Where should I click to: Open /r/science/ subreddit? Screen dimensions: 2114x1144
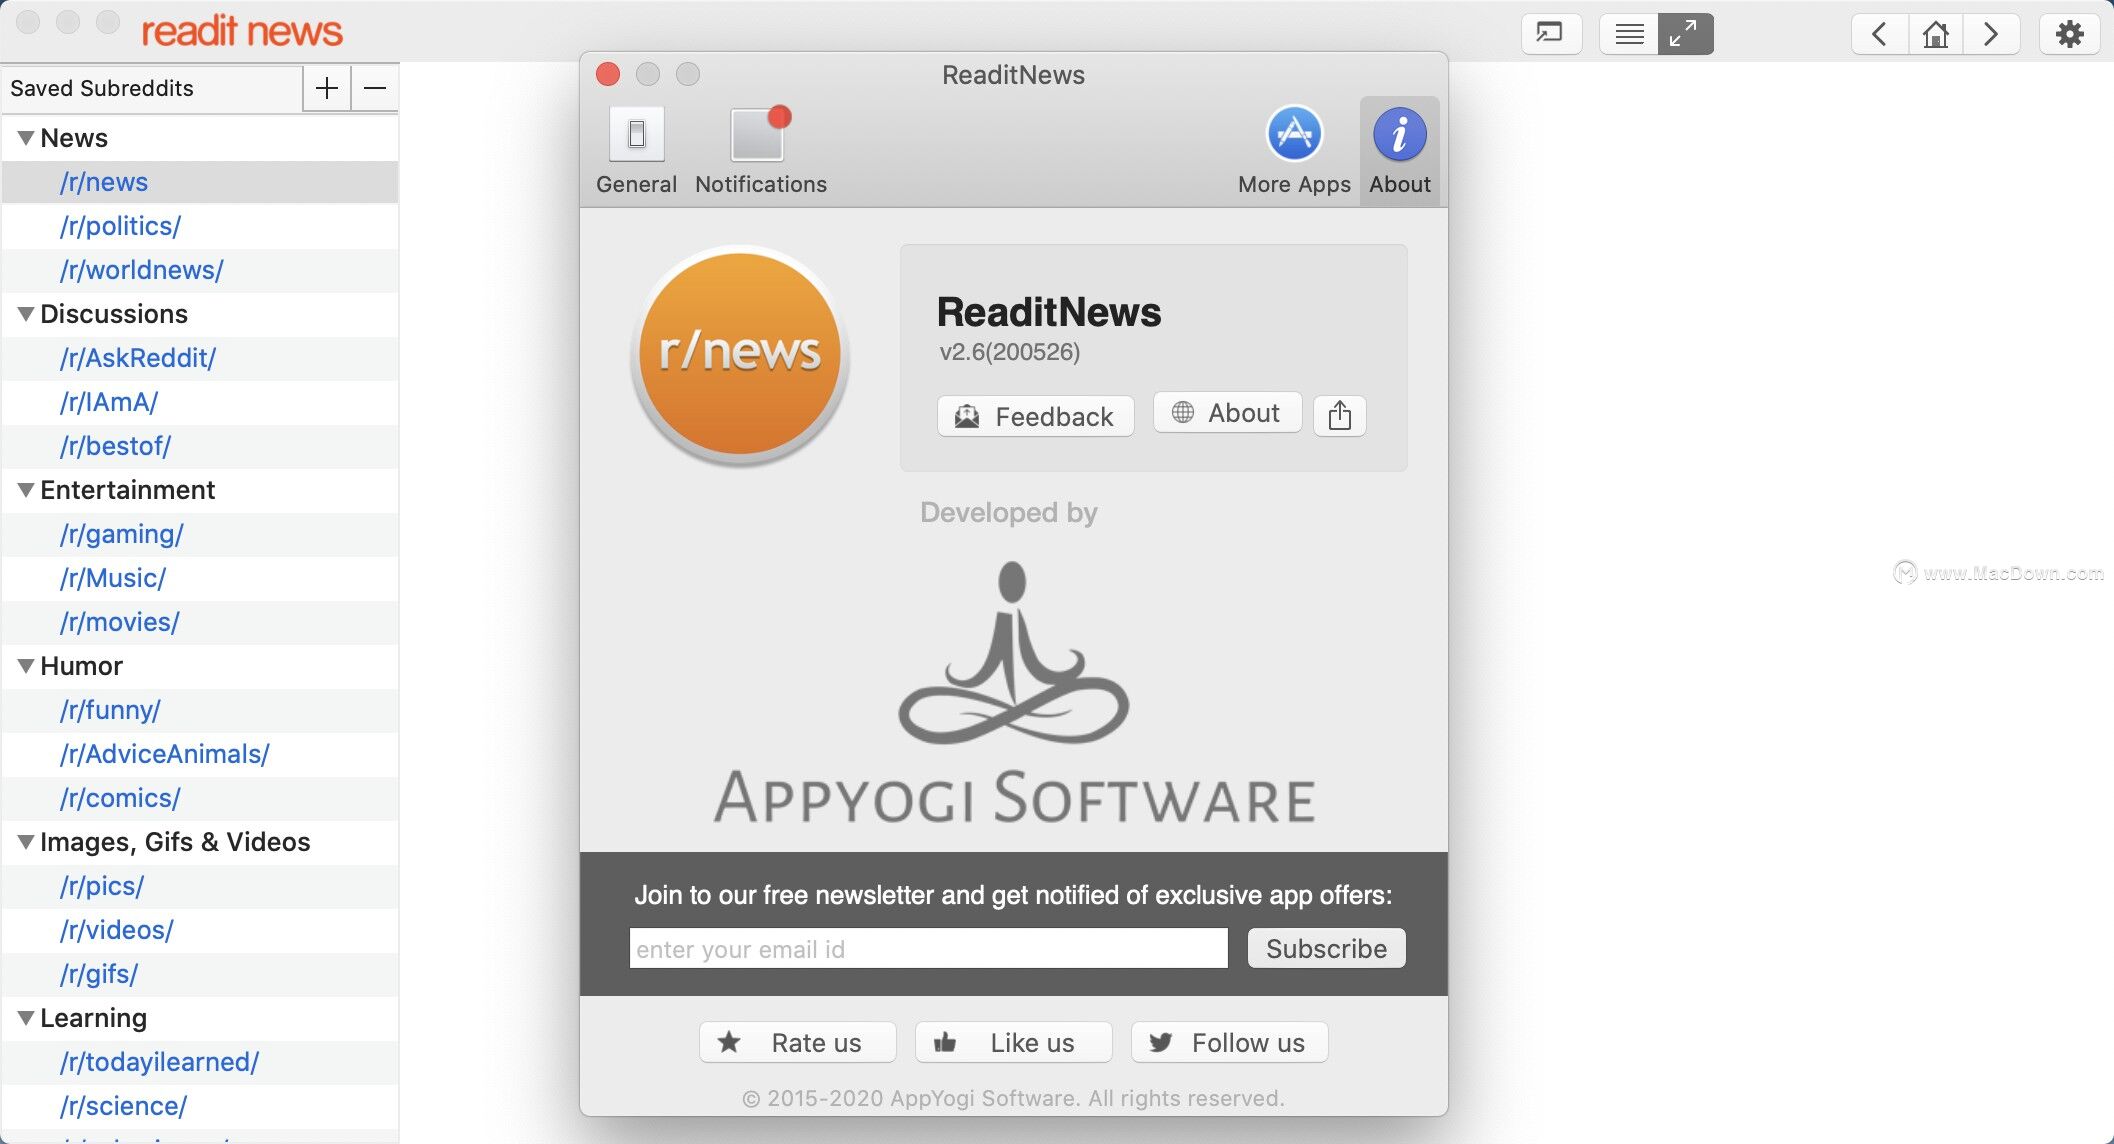point(200,1106)
